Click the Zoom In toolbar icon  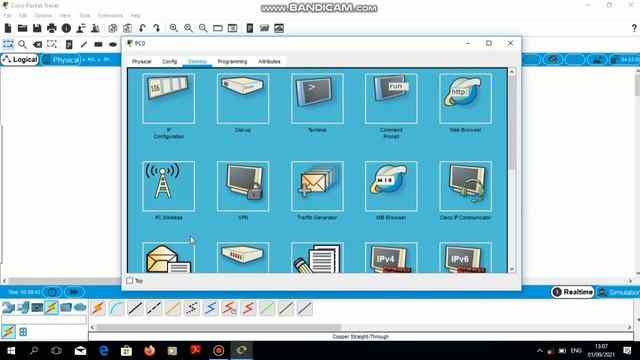click(x=174, y=28)
